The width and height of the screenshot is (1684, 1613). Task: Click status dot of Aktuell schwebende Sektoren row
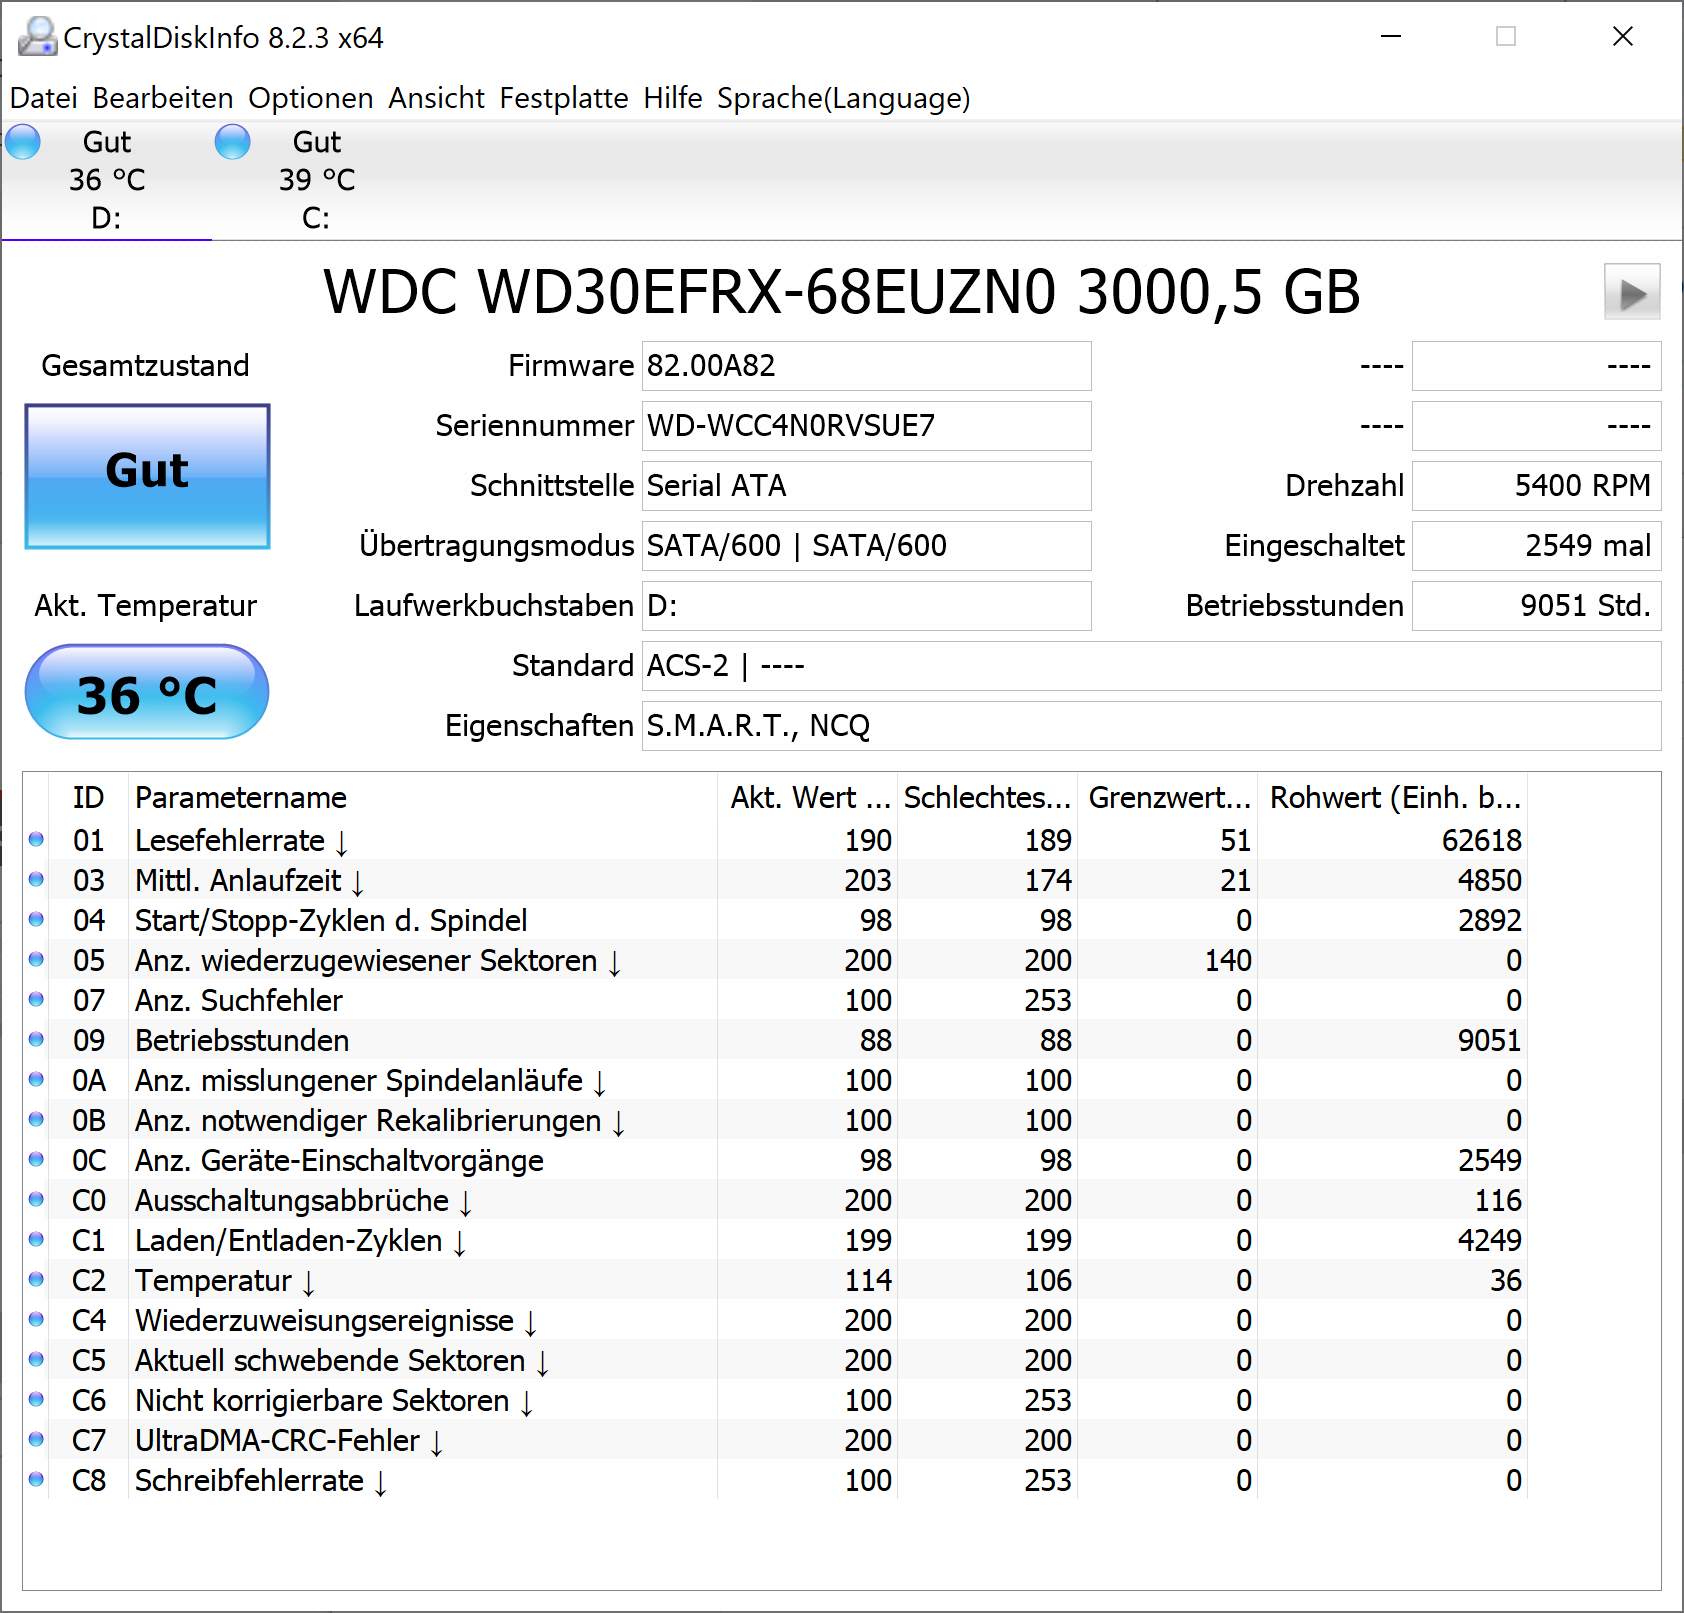click(36, 1359)
